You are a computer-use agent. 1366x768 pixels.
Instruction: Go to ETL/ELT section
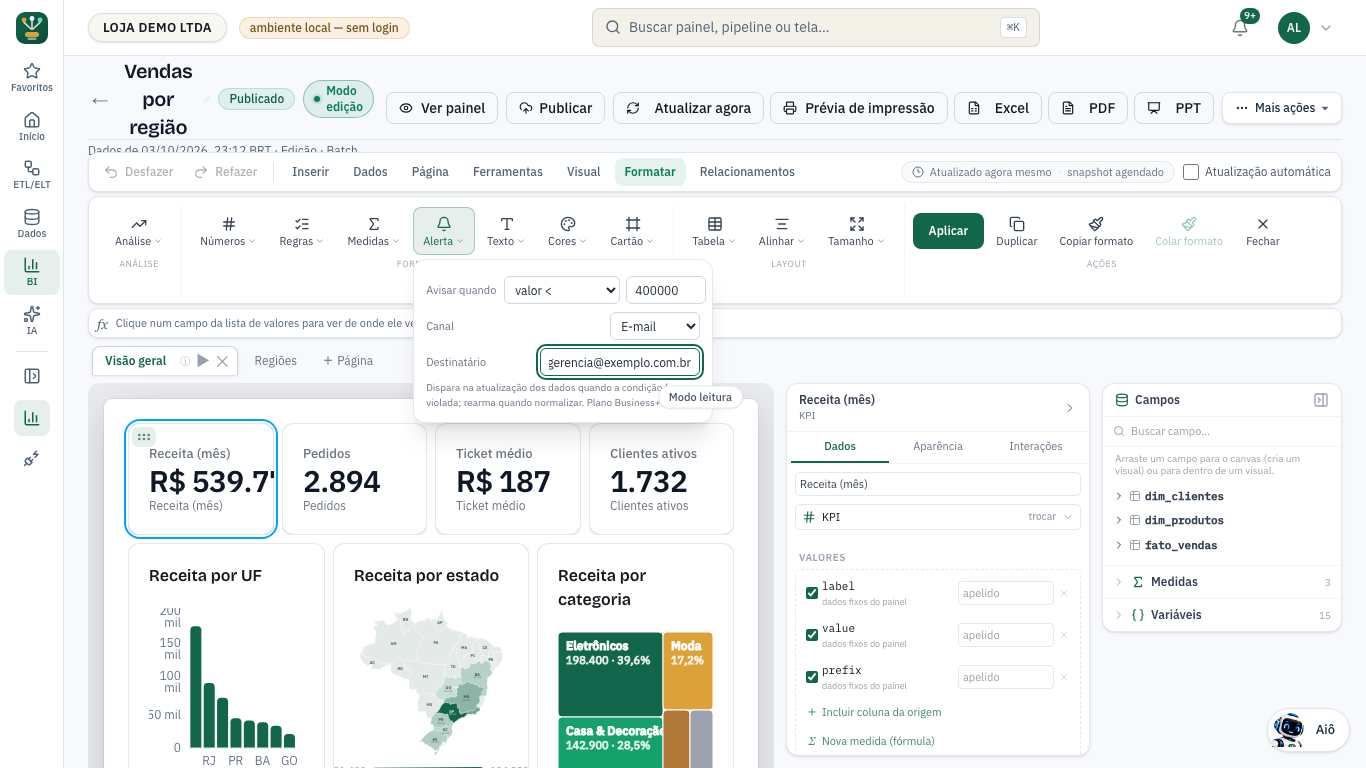(32, 175)
